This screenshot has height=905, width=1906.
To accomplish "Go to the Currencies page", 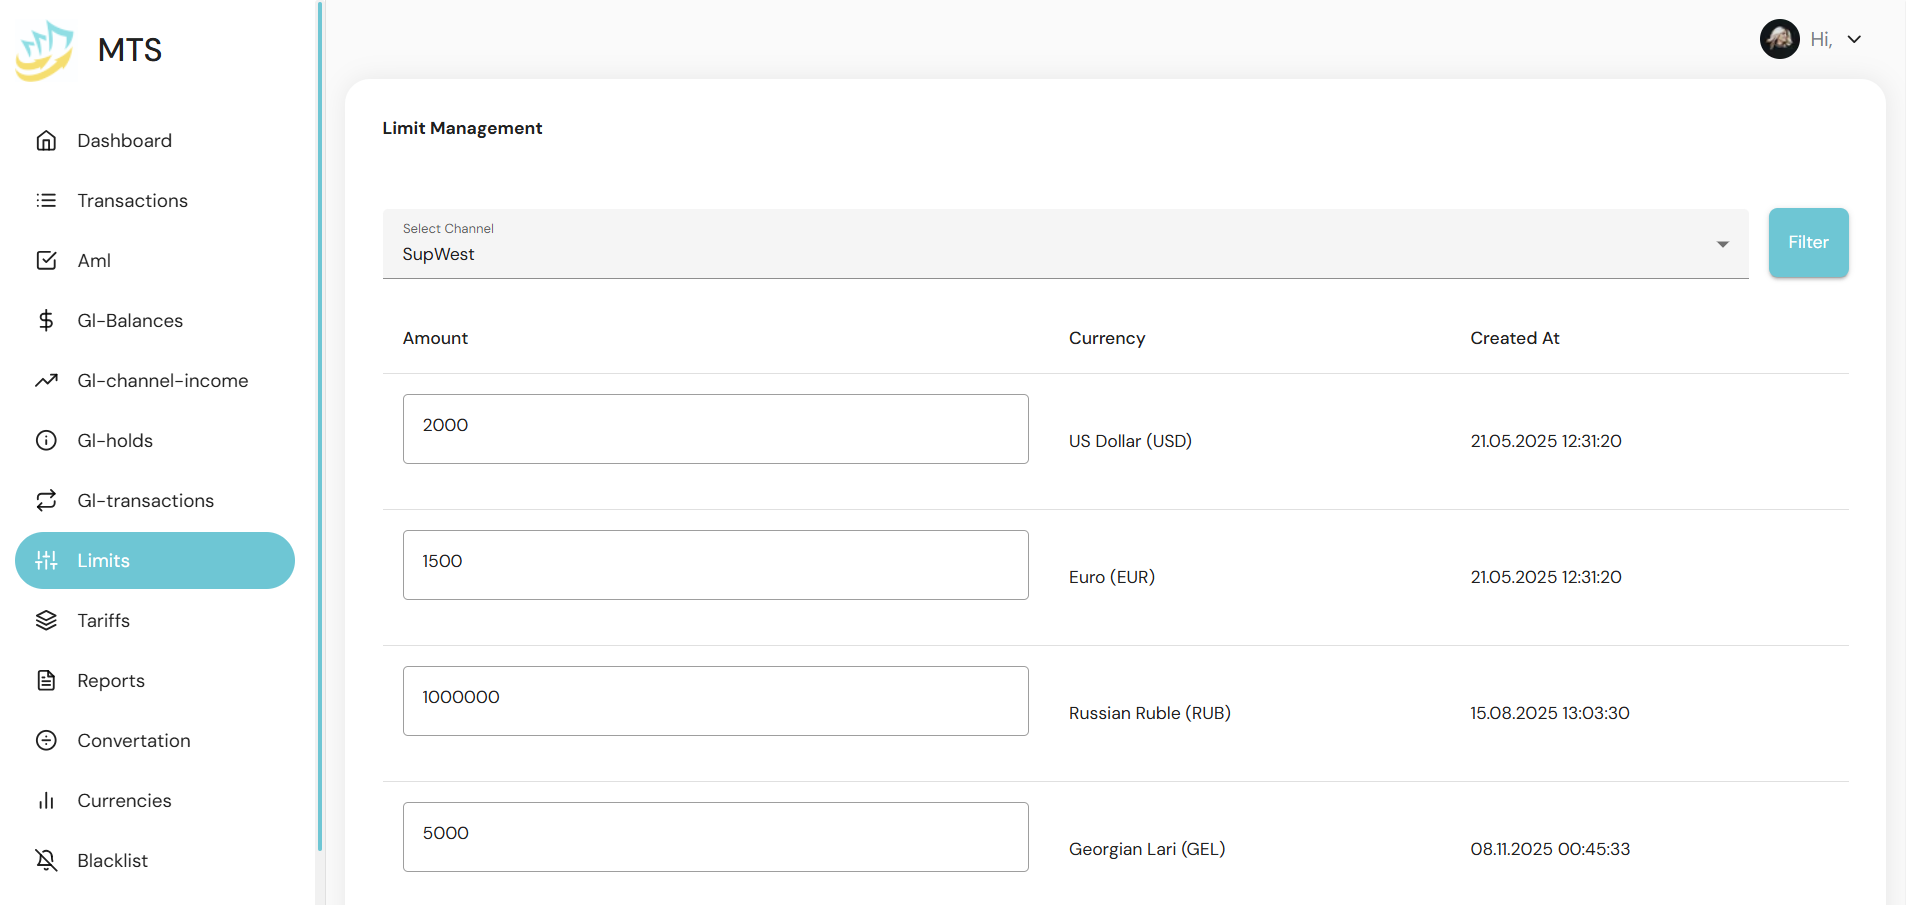I will coord(124,801).
